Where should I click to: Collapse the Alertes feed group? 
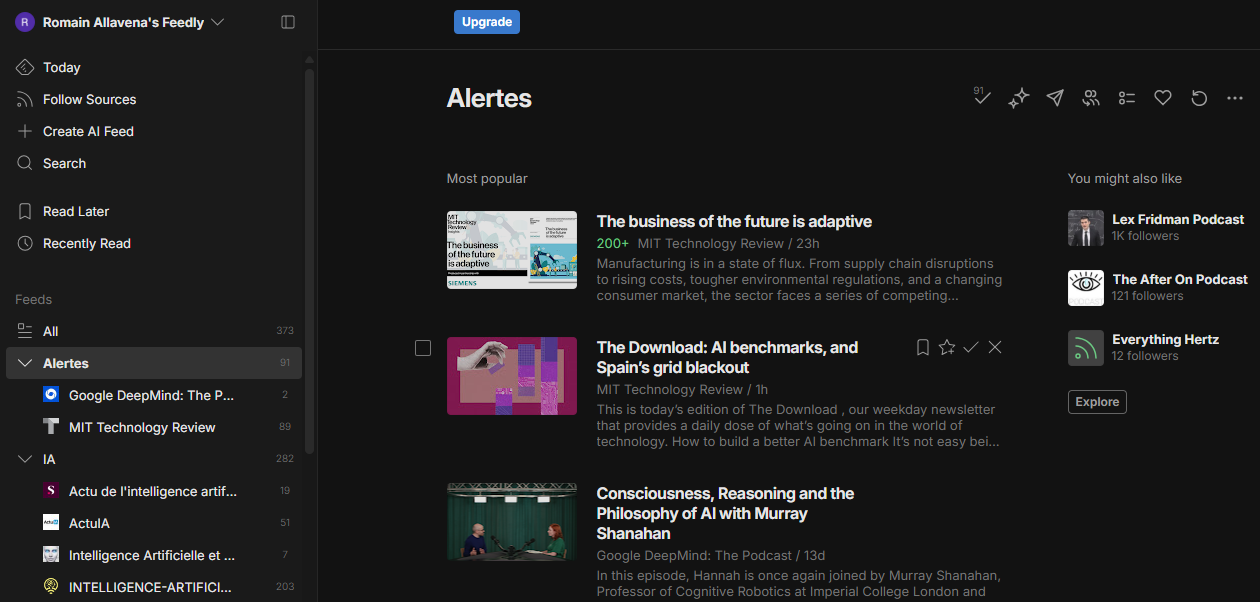pos(25,362)
